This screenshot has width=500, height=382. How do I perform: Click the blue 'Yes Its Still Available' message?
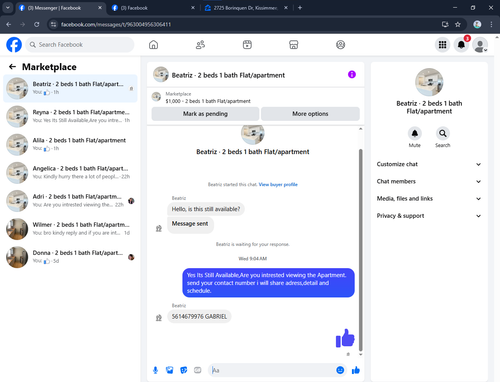pyautogui.click(x=268, y=283)
